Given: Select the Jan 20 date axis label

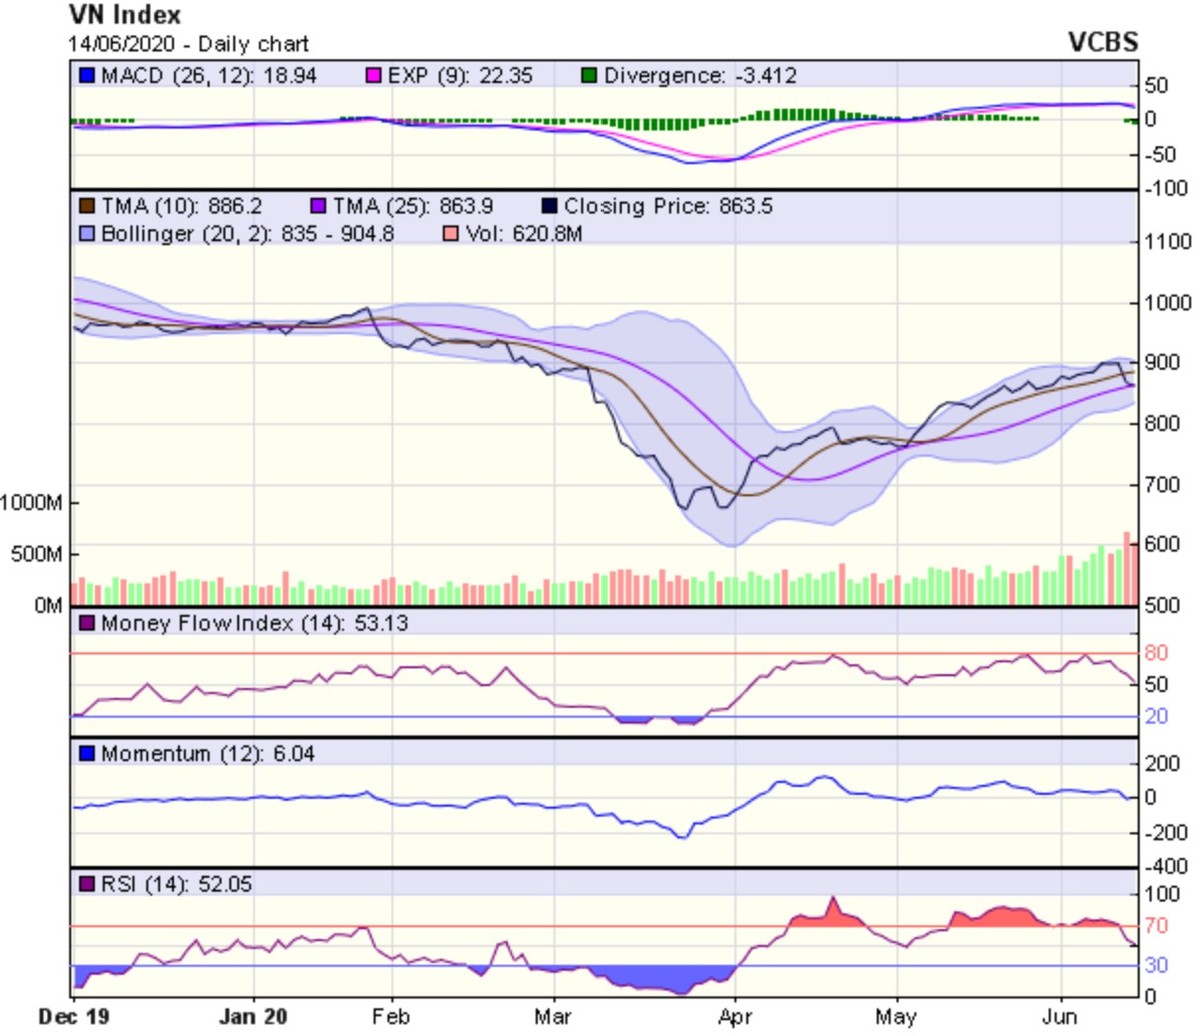Looking at the screenshot, I should click(x=253, y=1017).
